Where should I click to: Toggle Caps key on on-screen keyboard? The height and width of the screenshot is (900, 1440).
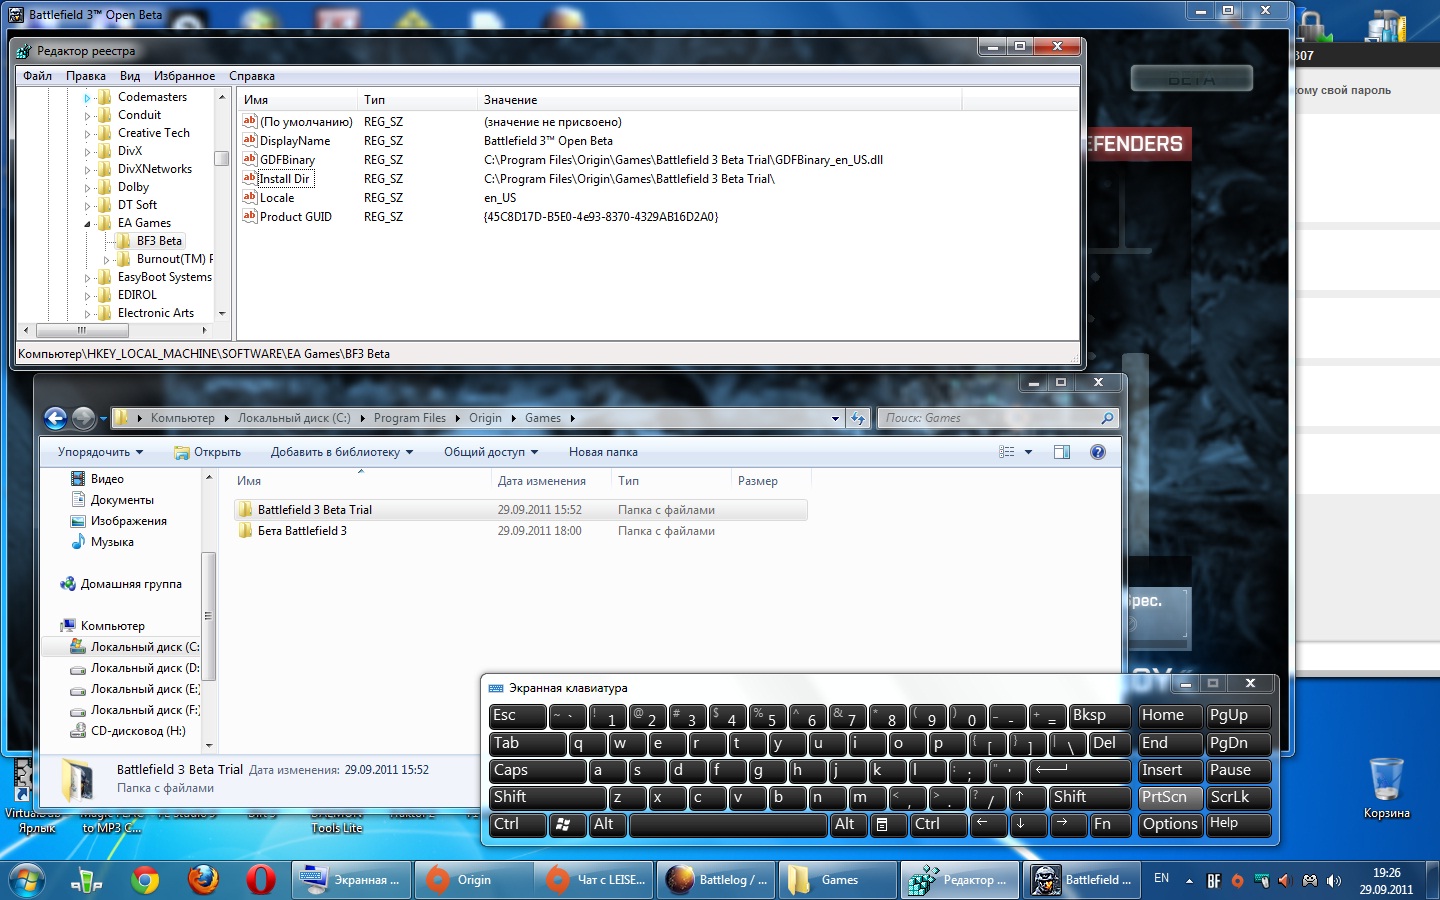click(537, 771)
